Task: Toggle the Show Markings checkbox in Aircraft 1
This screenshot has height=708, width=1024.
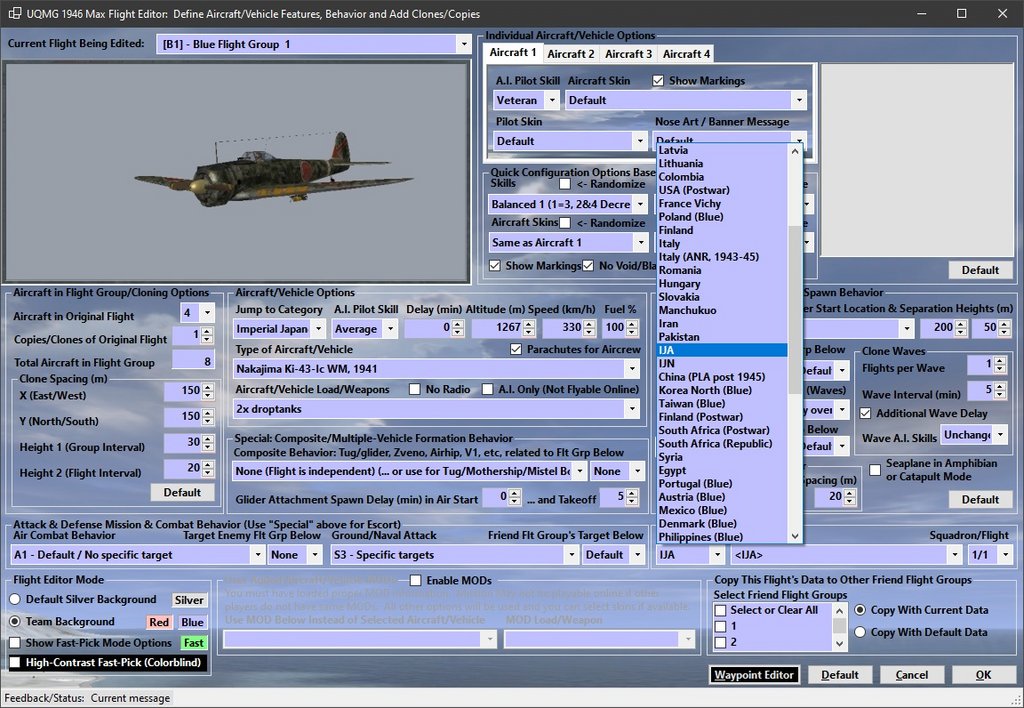Action: [658, 81]
